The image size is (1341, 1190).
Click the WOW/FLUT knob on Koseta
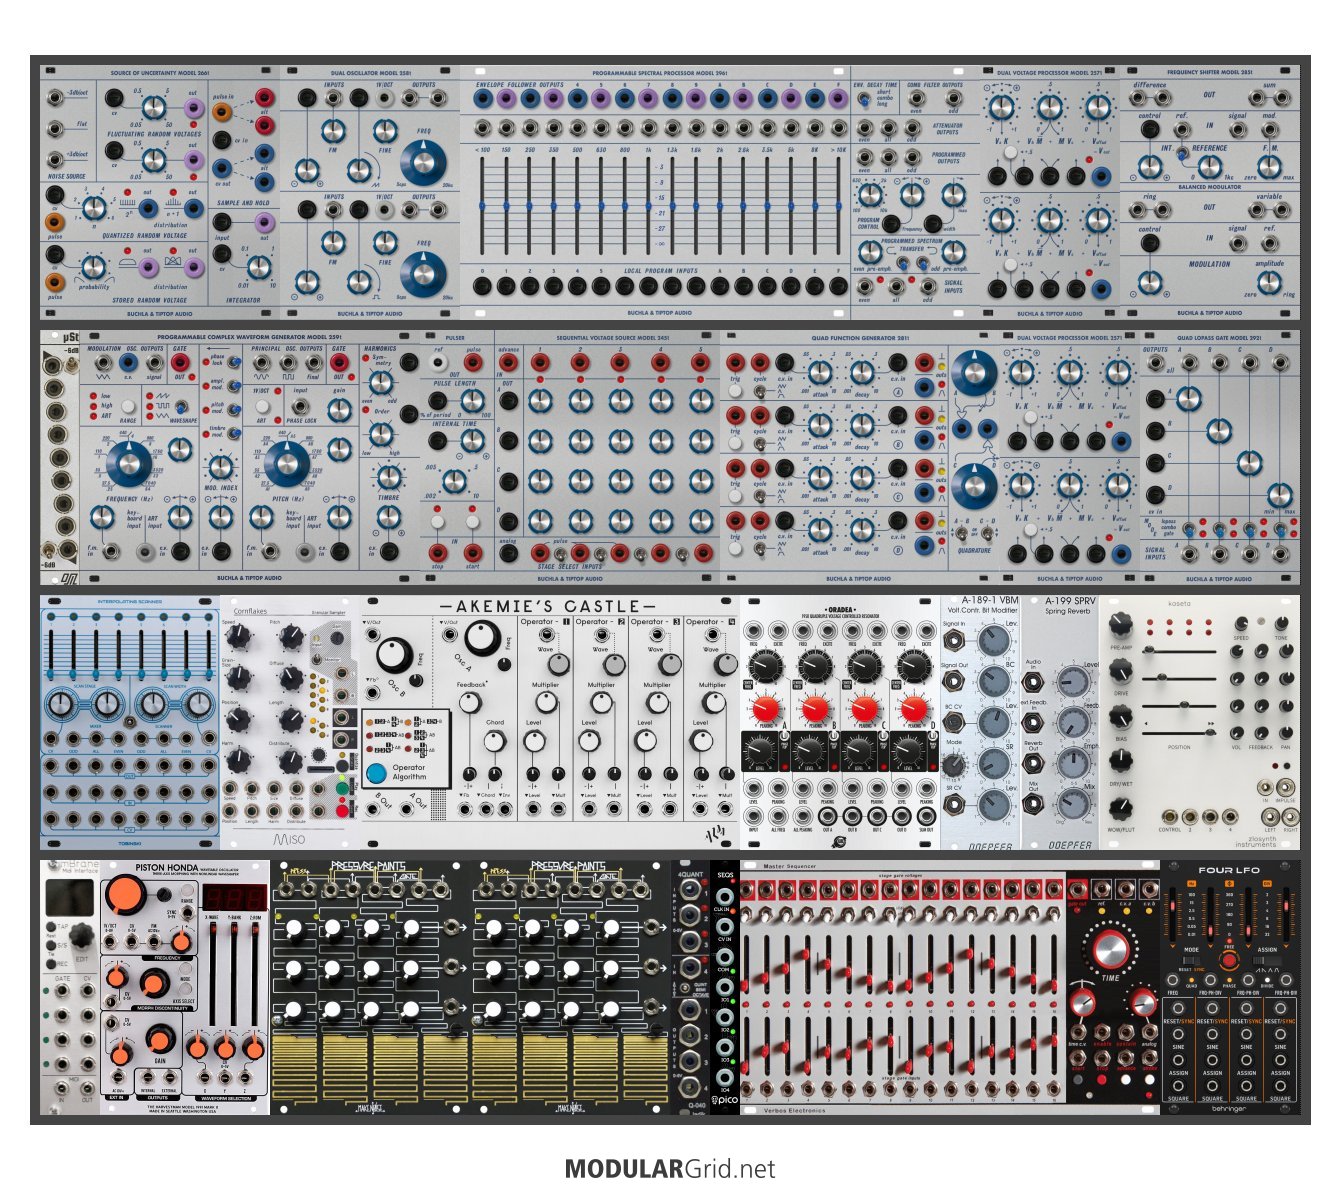(1121, 808)
